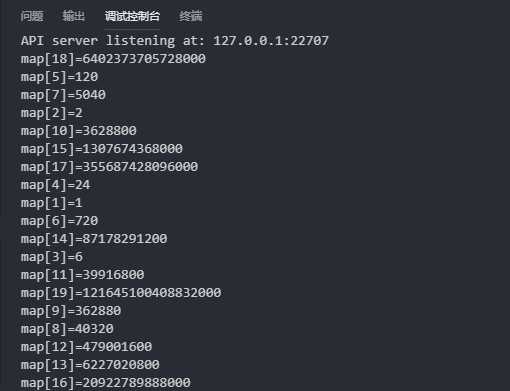Screen dimensions: 510x391
Task: Select the map[9]=362880 line
Action: click(x=71, y=311)
